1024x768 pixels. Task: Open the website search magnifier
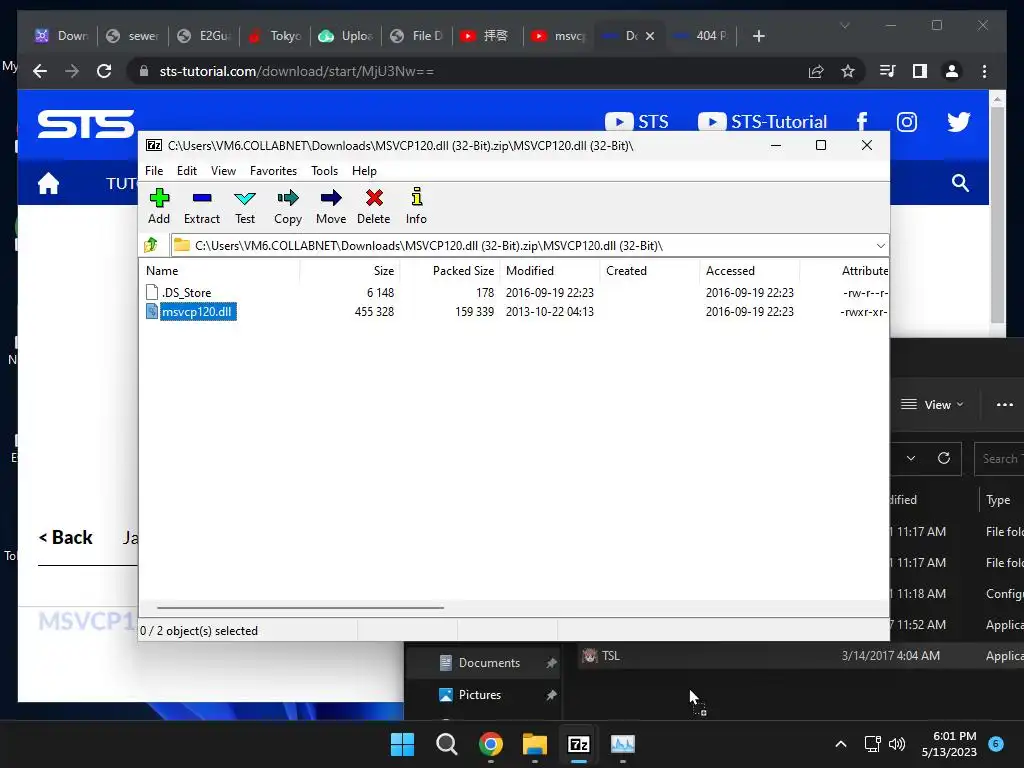960,183
